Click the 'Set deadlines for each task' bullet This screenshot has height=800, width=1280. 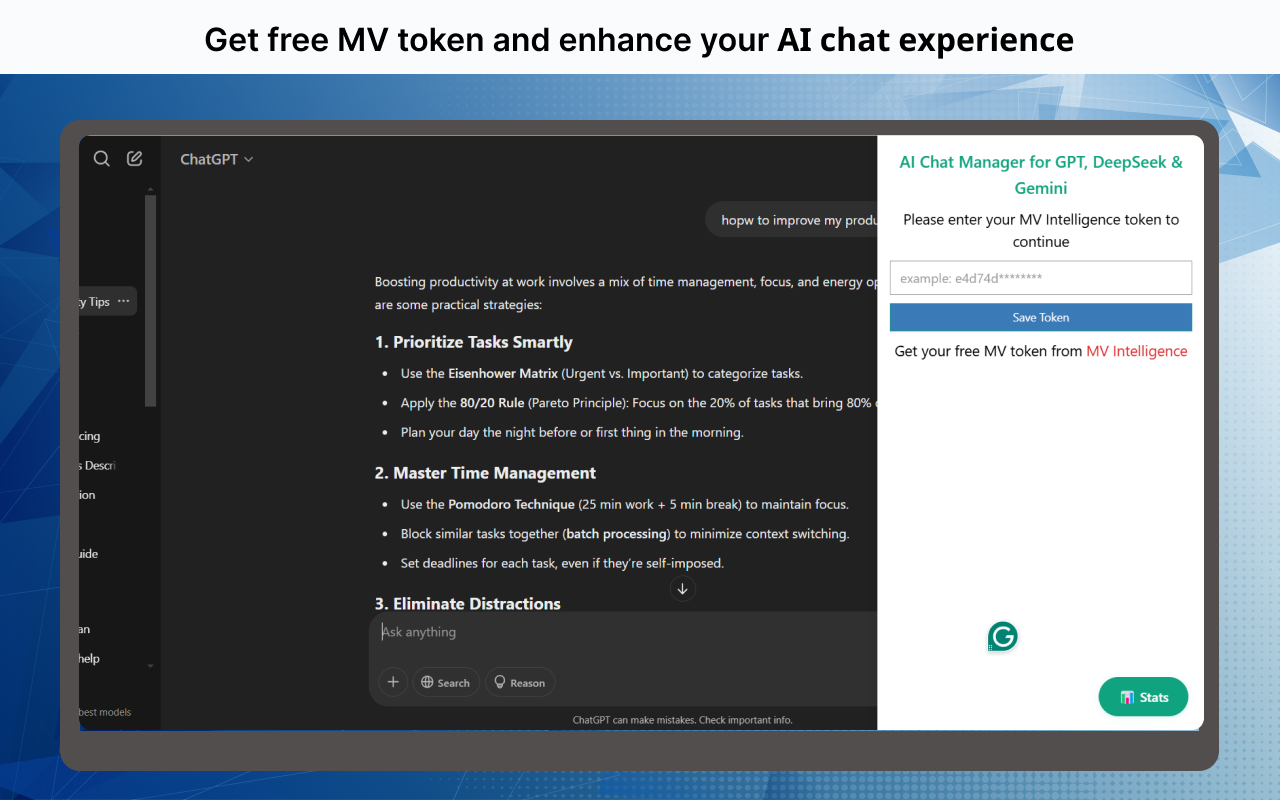point(562,563)
